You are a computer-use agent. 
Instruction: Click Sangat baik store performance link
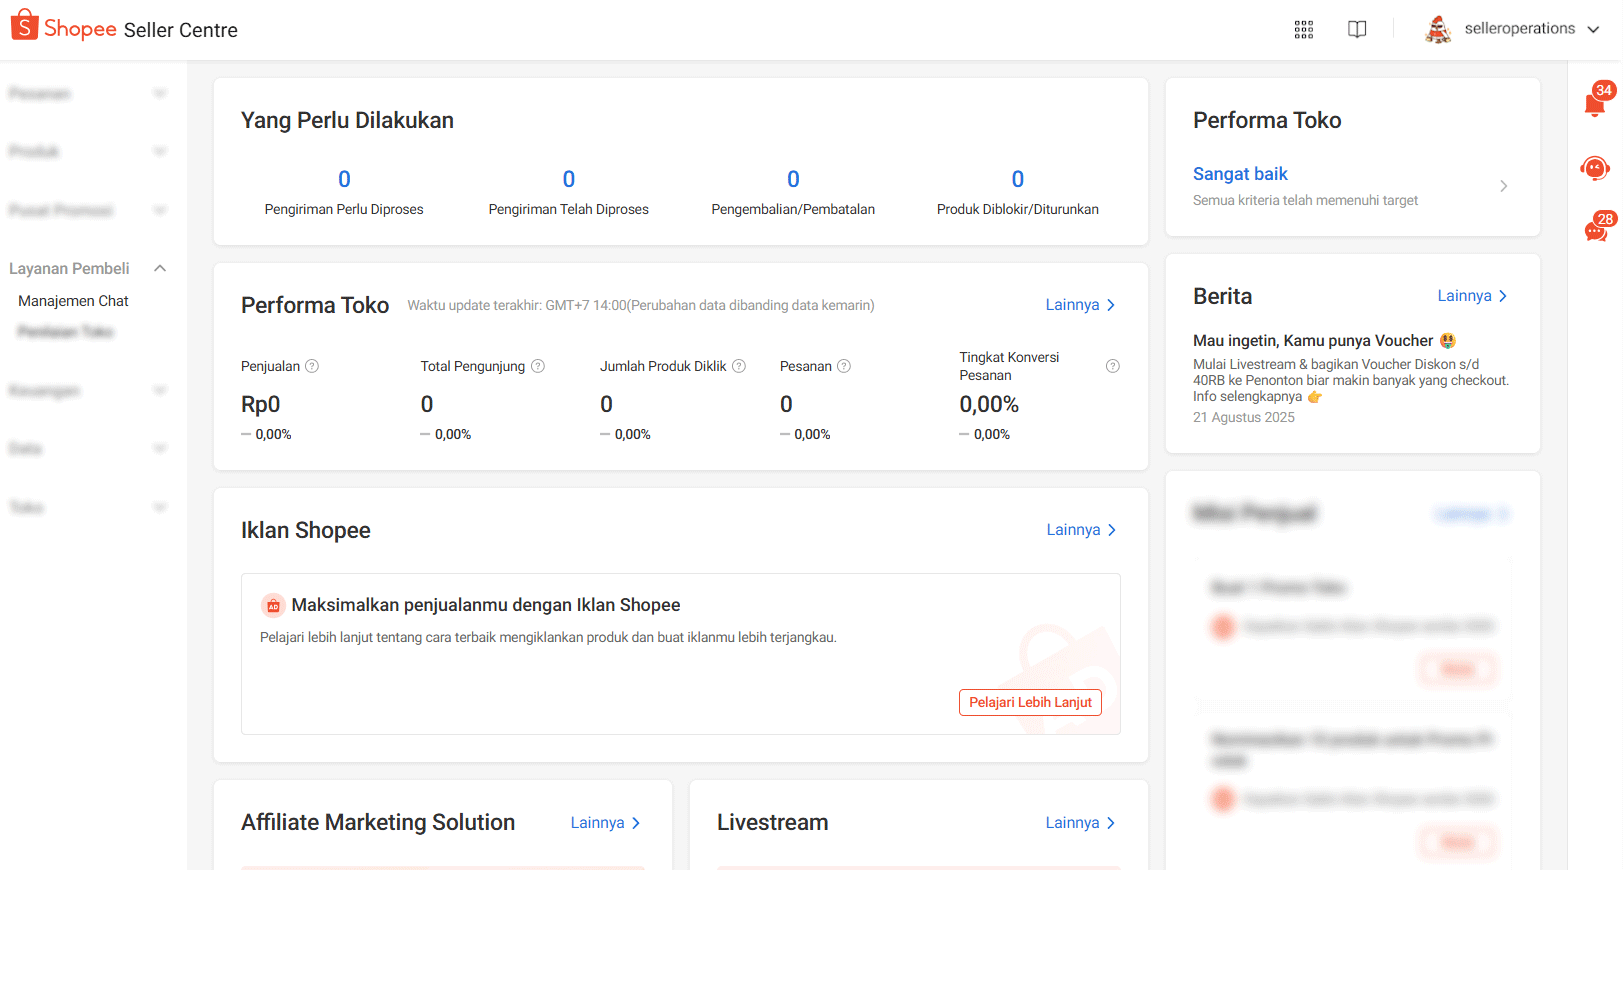click(x=1240, y=174)
